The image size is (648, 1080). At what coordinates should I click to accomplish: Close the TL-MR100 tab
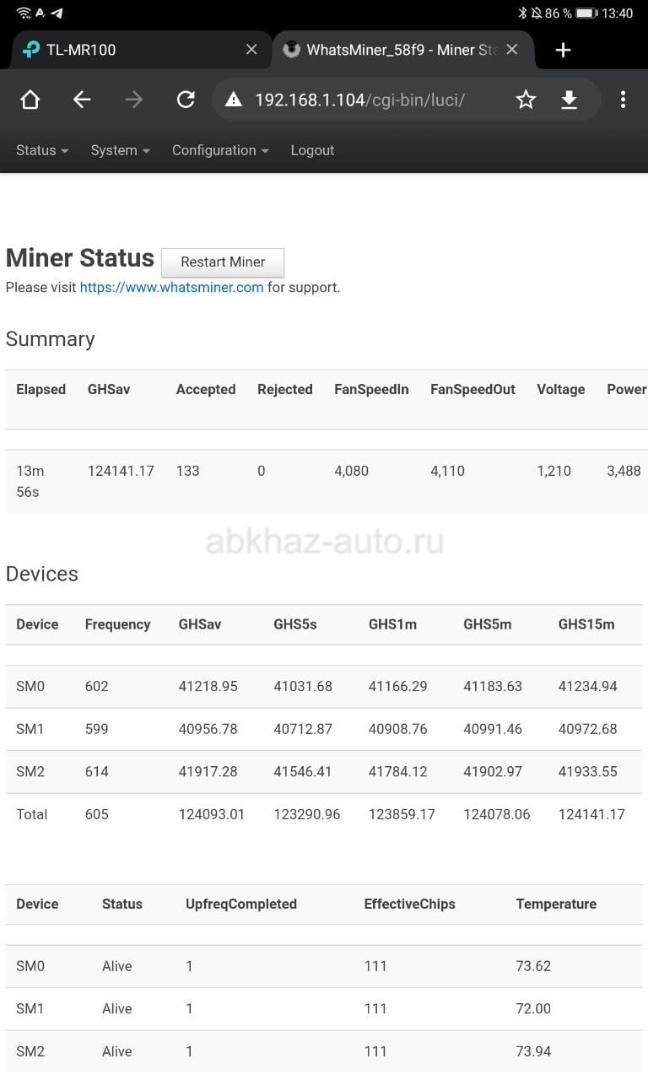pyautogui.click(x=251, y=50)
